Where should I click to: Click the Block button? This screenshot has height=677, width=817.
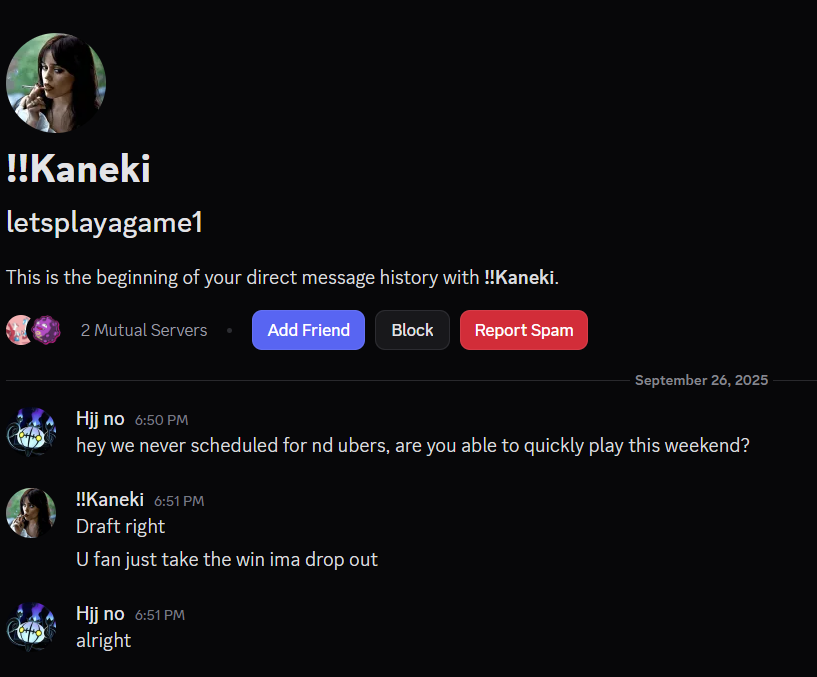412,330
